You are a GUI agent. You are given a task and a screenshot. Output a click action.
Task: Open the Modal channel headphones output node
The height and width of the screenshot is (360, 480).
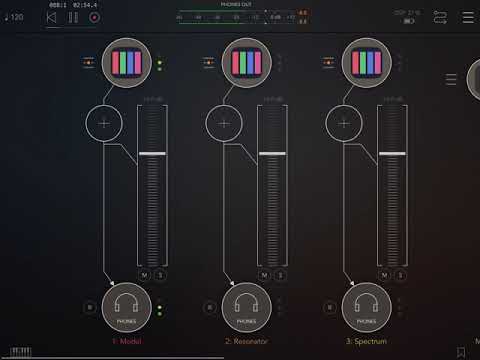click(x=127, y=308)
